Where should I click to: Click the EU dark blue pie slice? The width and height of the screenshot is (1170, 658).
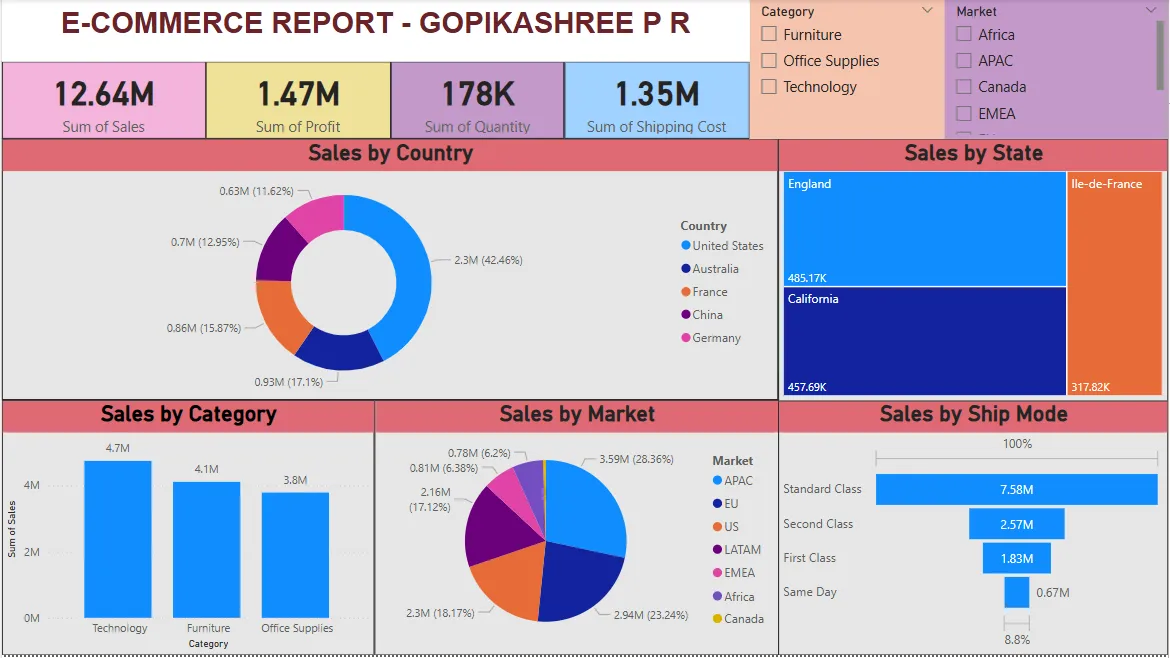[x=578, y=582]
